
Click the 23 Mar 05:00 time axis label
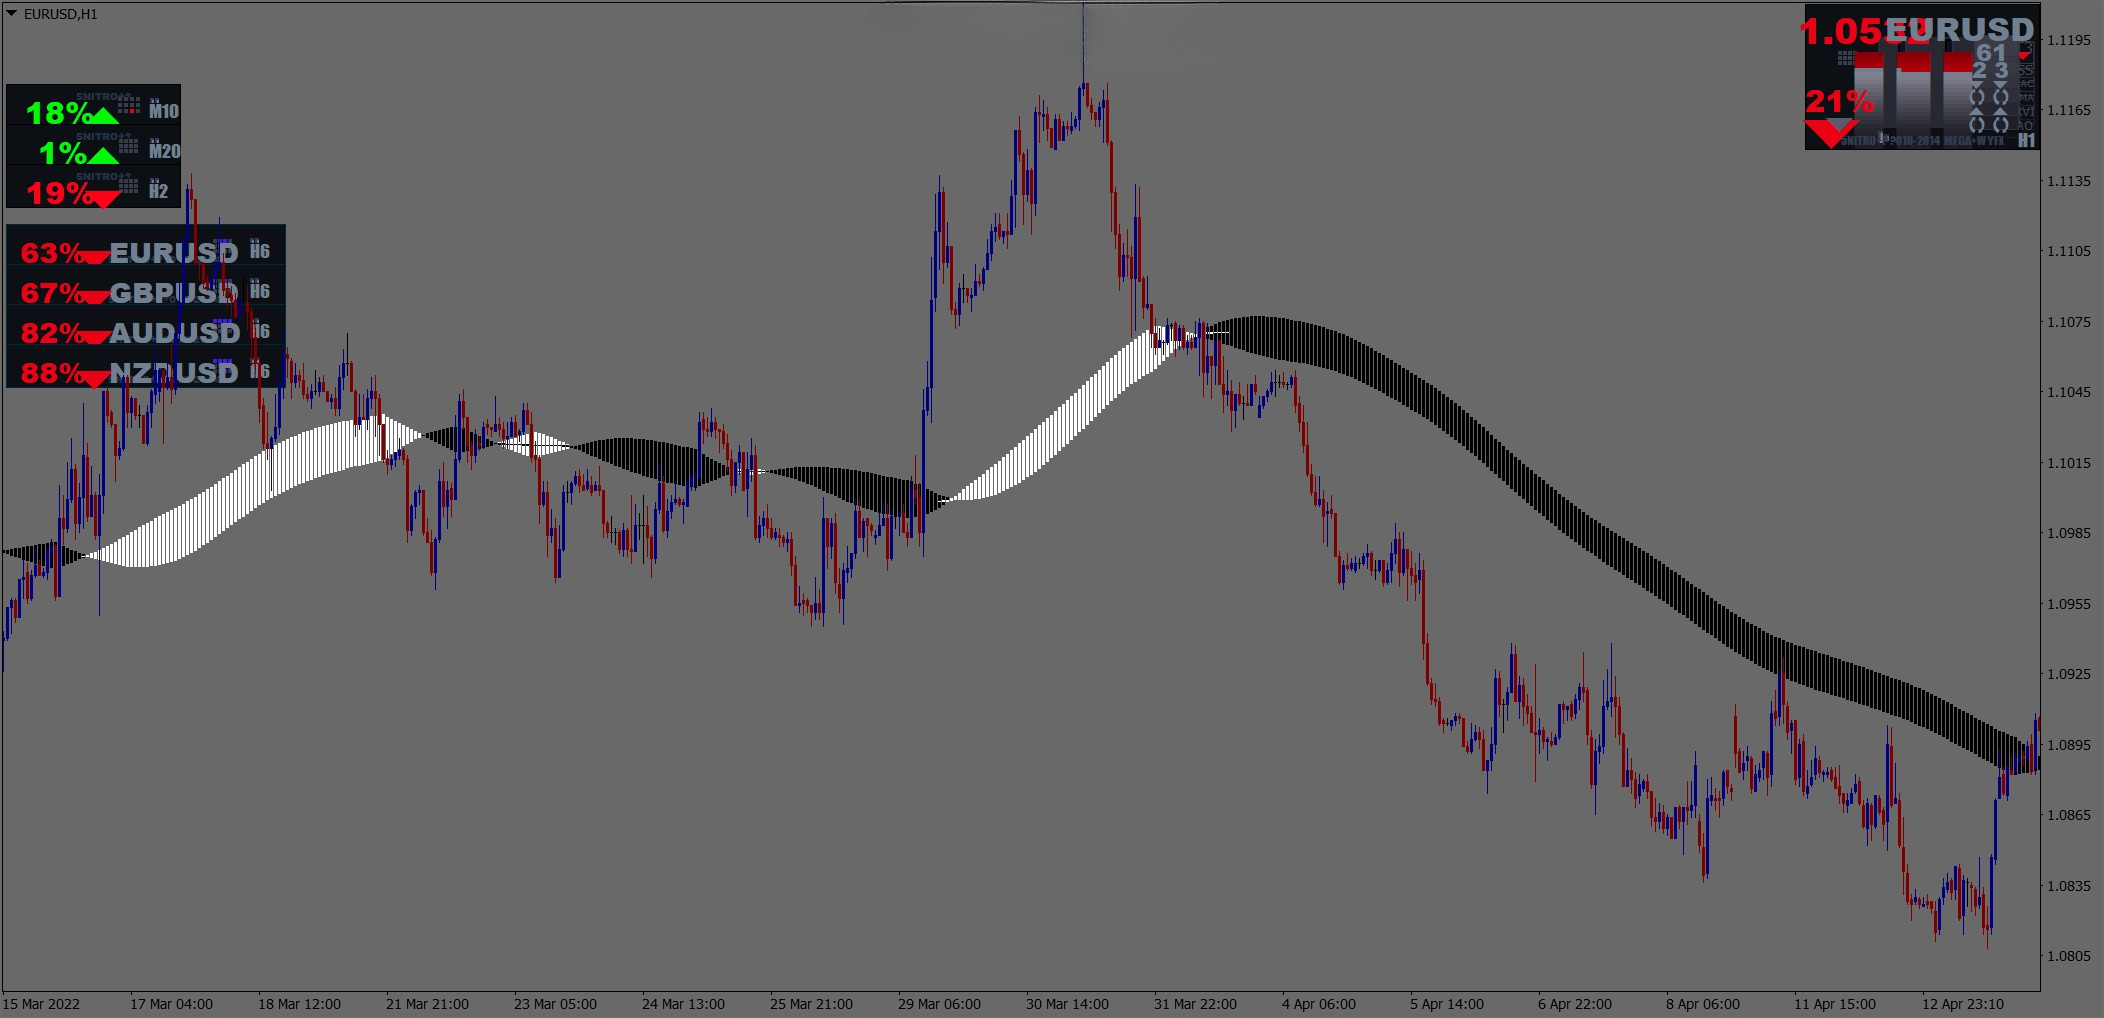click(x=555, y=1004)
